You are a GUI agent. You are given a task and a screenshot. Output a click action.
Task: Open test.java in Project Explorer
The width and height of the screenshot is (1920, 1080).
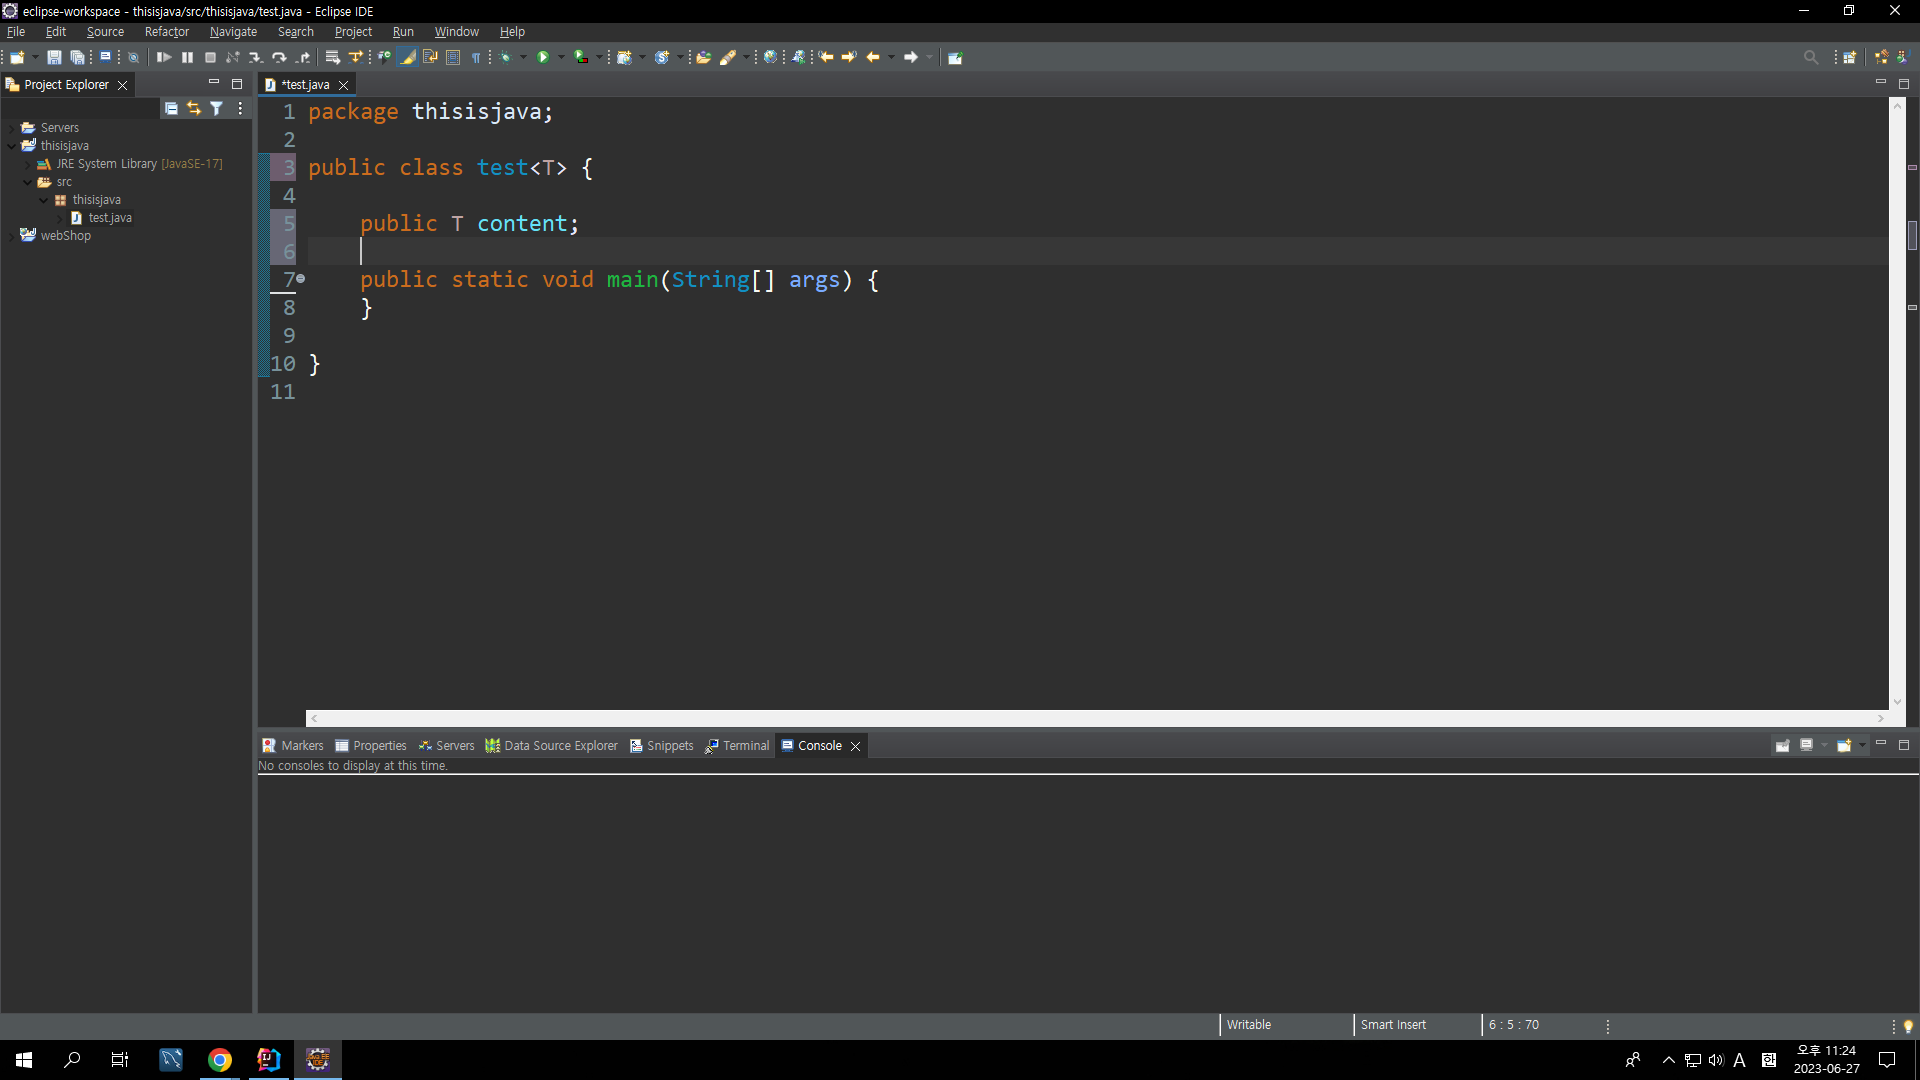click(x=110, y=218)
